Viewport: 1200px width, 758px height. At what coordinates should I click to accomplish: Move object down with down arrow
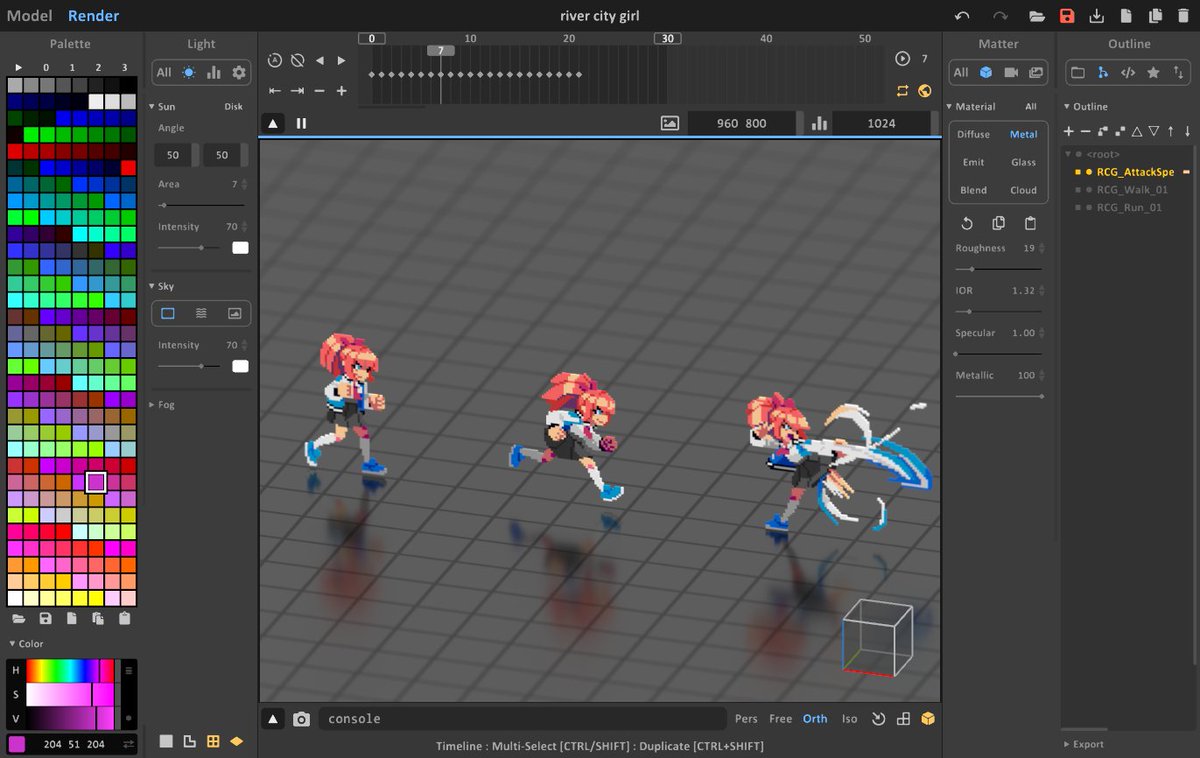tap(1188, 131)
